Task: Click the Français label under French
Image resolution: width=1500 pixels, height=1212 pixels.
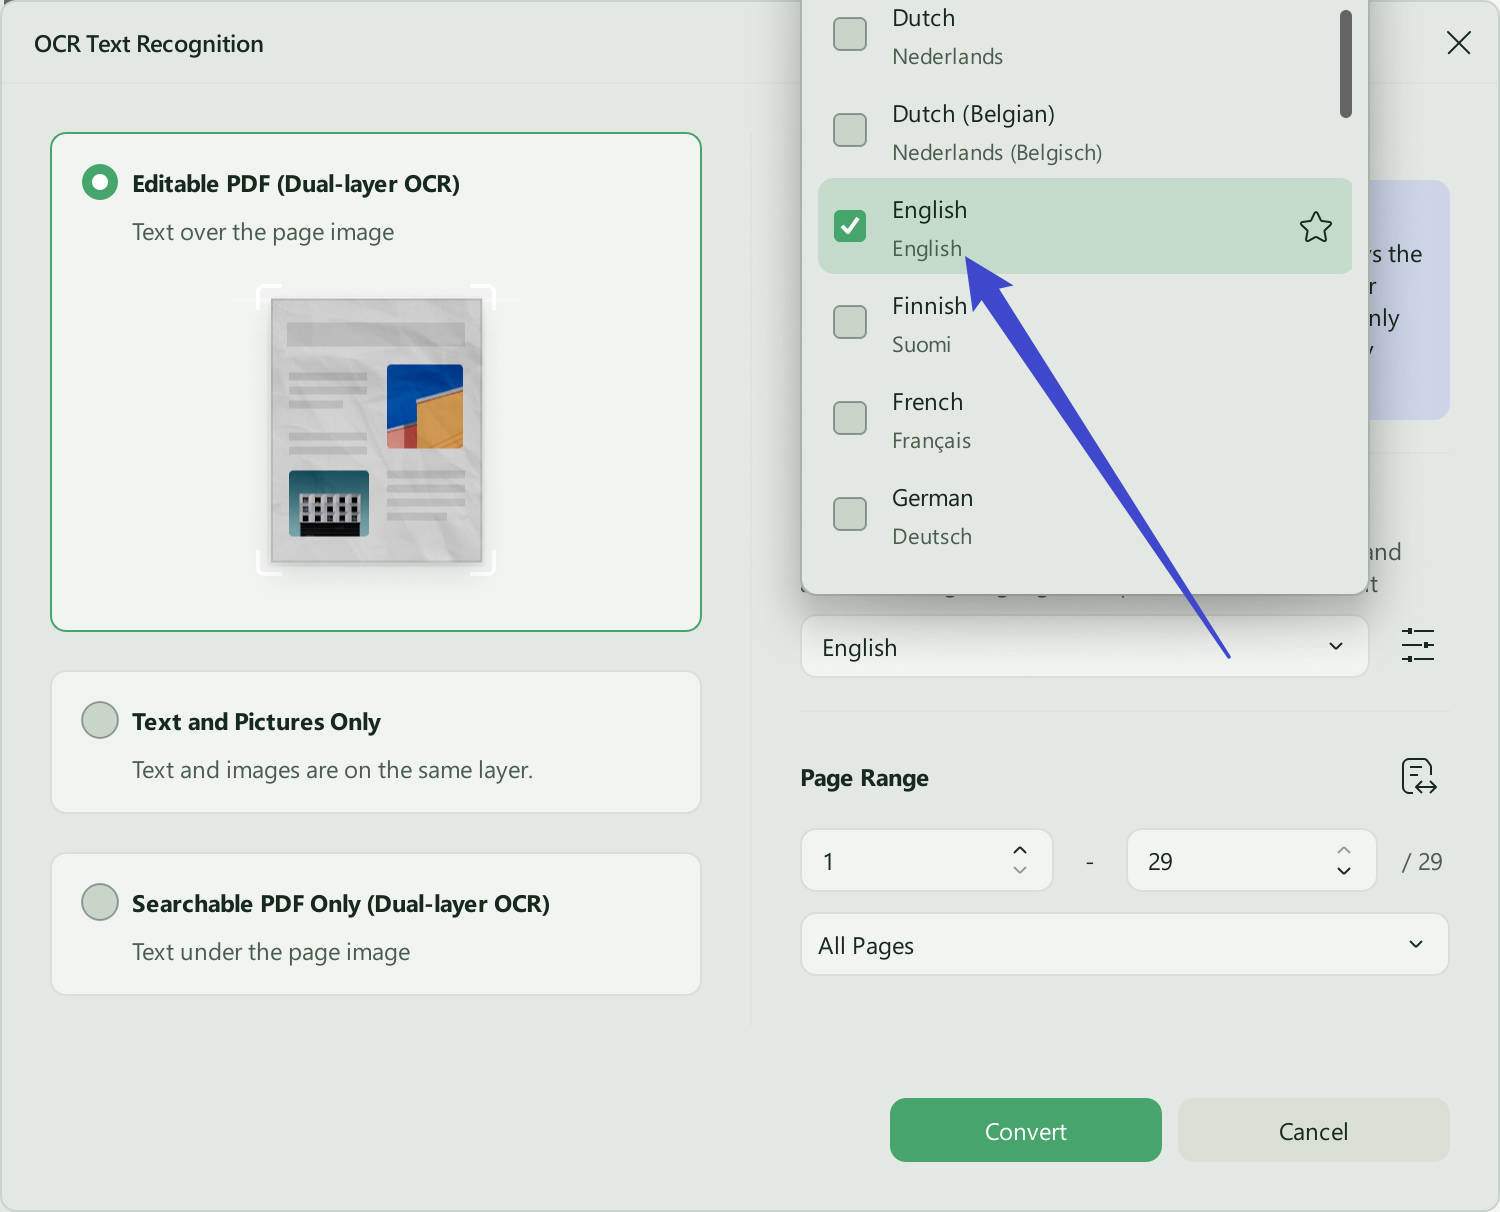Action: (931, 441)
